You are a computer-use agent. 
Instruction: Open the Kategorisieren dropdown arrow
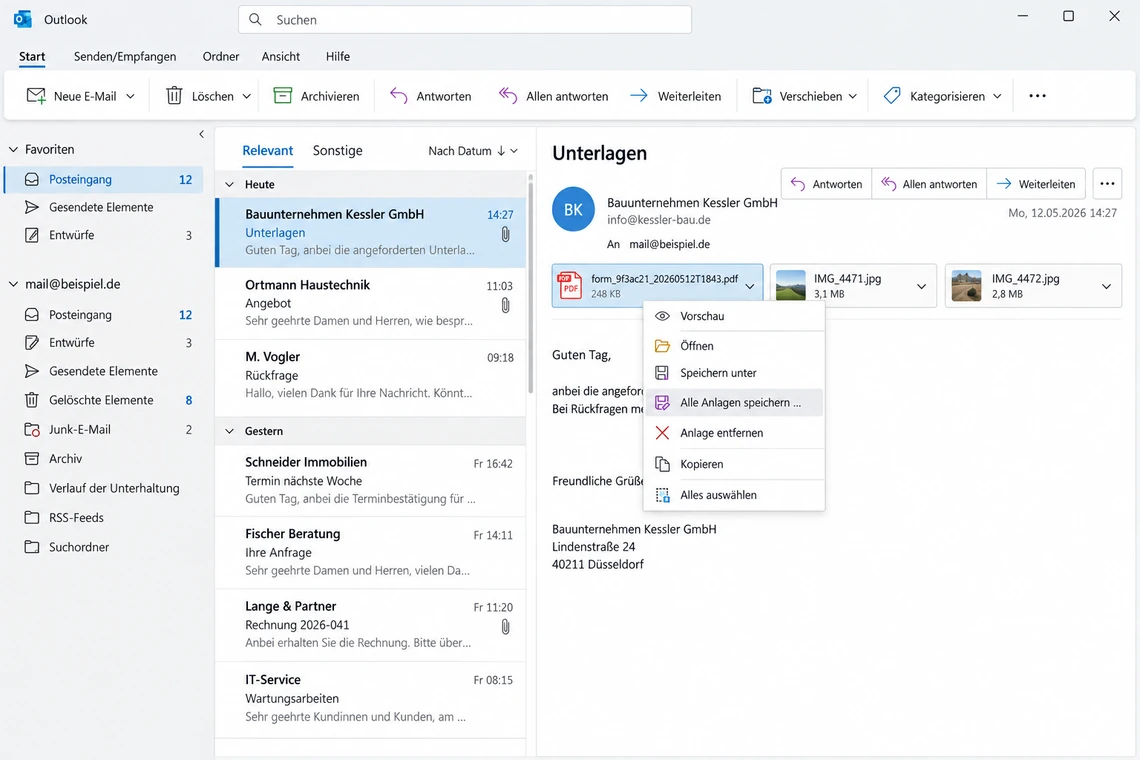(x=998, y=96)
